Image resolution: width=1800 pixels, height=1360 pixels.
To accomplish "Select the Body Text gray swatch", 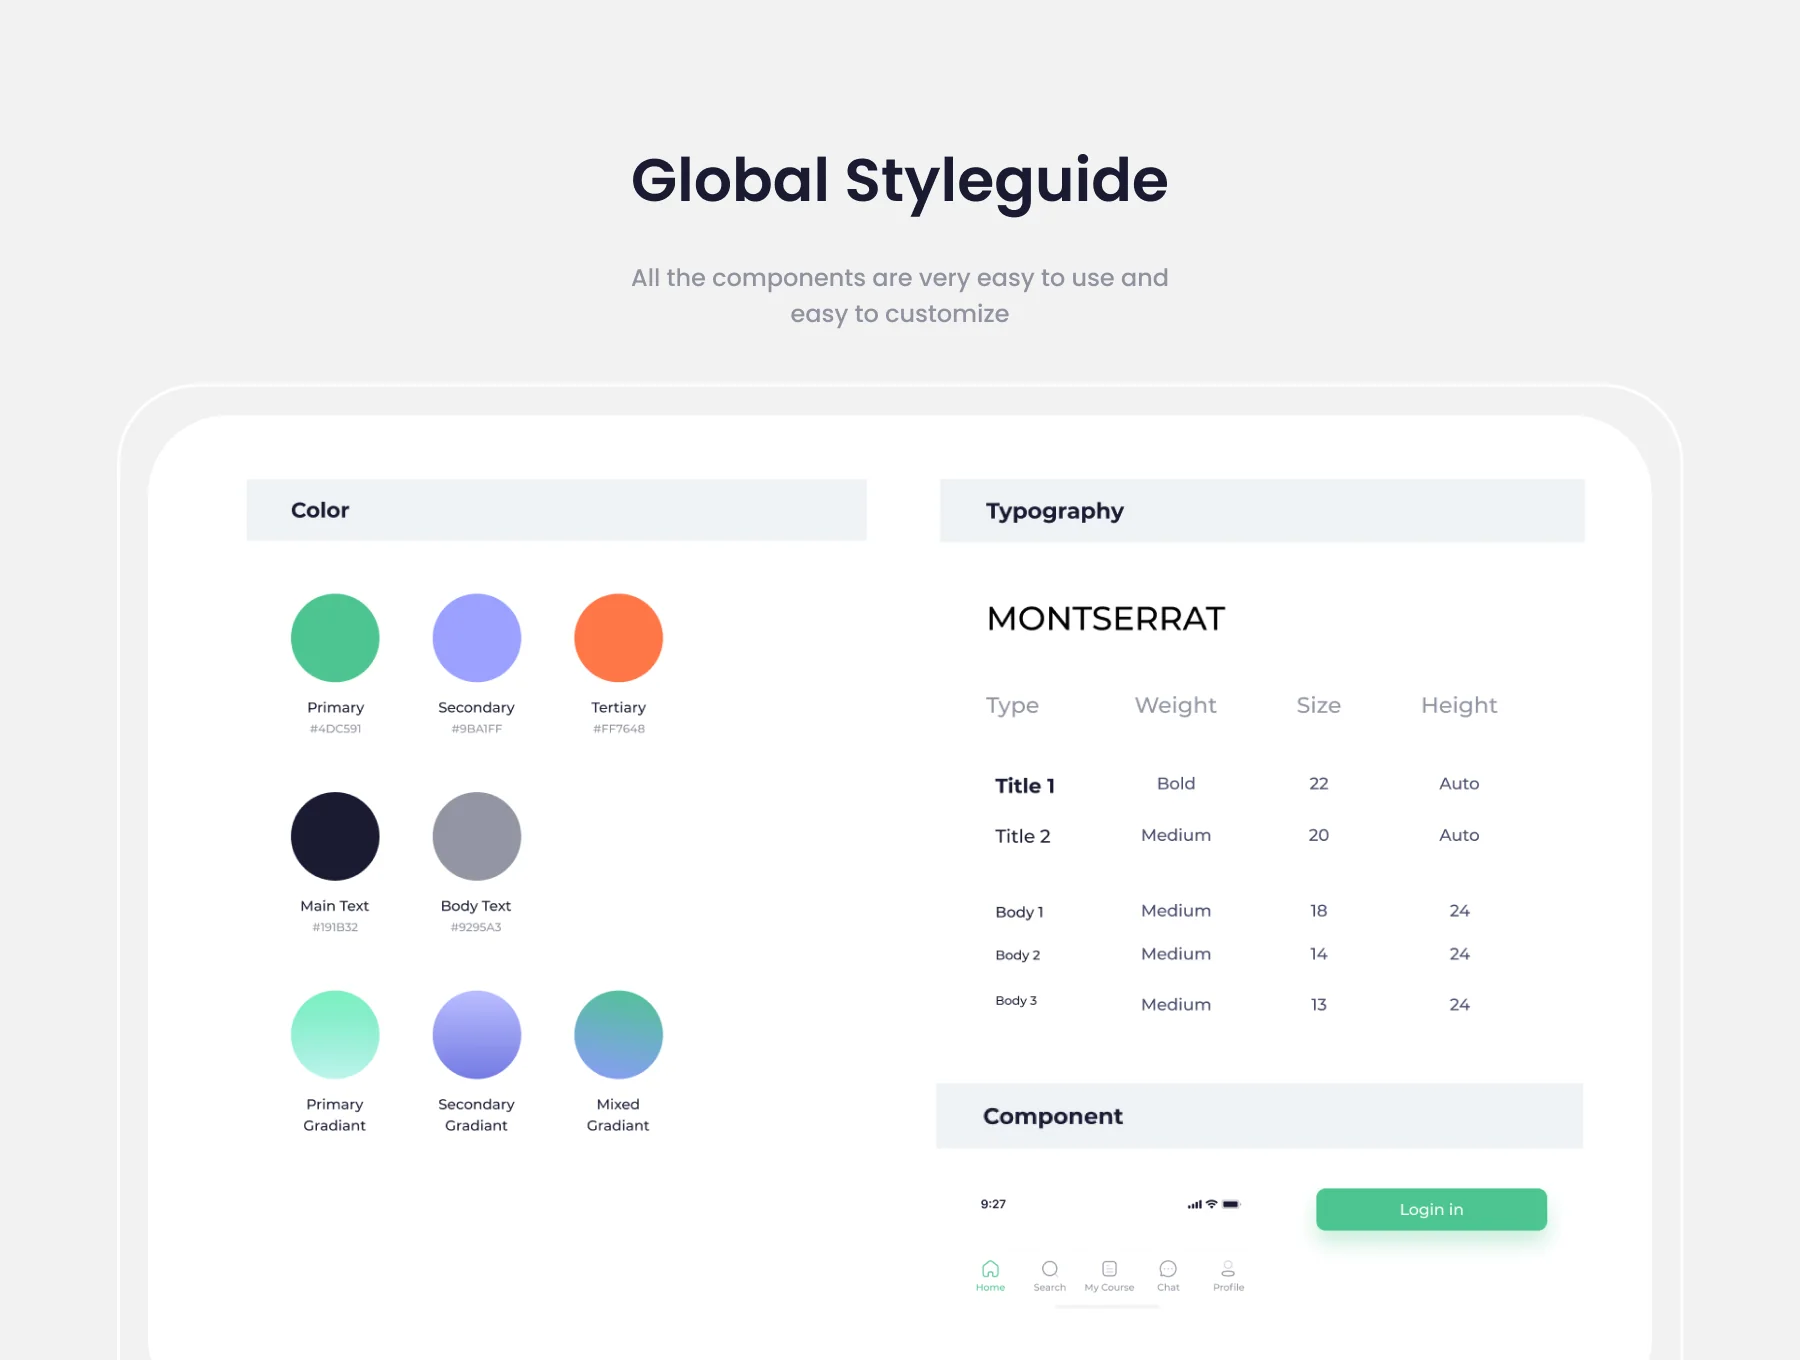I will tap(477, 836).
